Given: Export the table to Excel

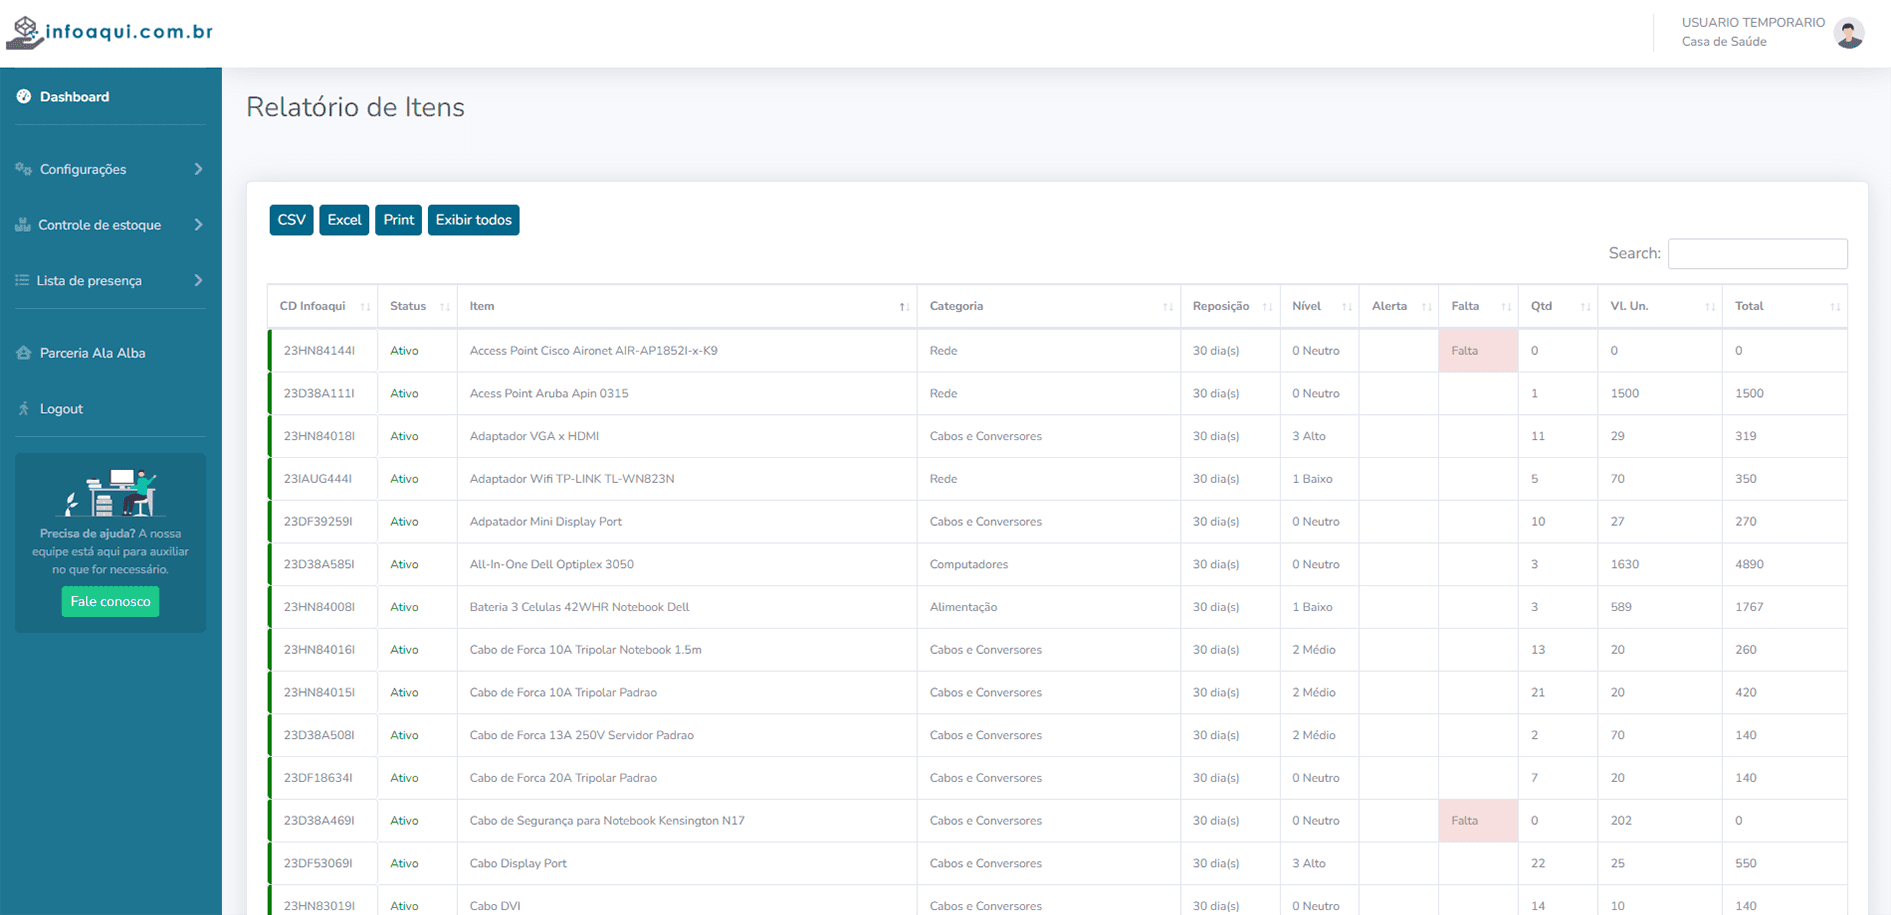Looking at the screenshot, I should 344,220.
